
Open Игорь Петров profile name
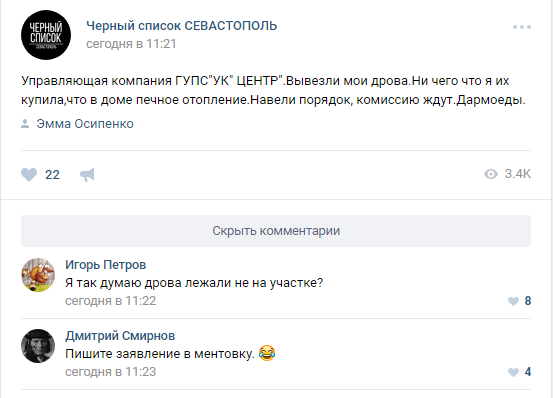(x=105, y=265)
